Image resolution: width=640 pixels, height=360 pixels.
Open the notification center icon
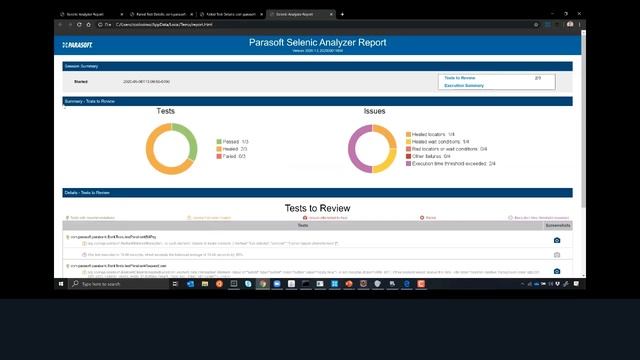pos(576,284)
